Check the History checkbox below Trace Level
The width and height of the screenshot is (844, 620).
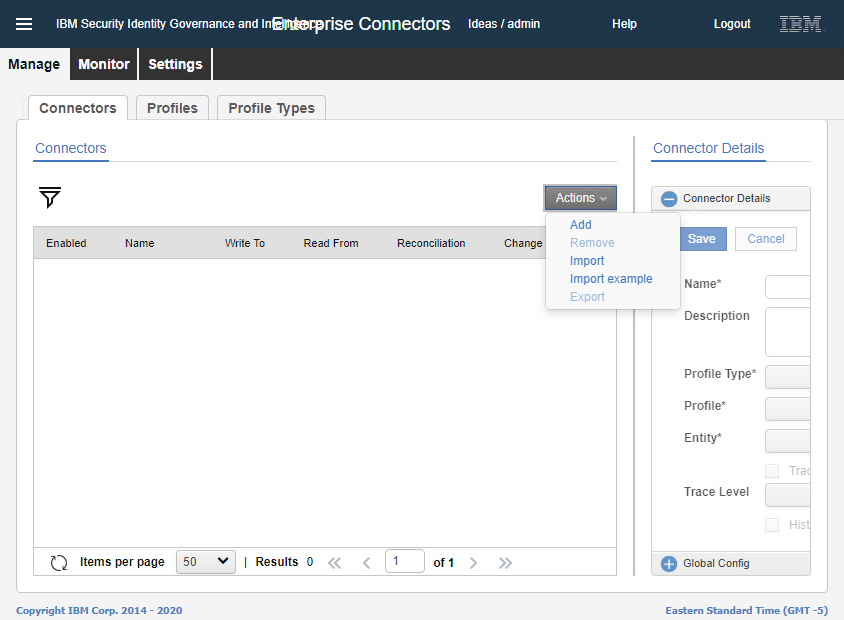[x=771, y=524]
